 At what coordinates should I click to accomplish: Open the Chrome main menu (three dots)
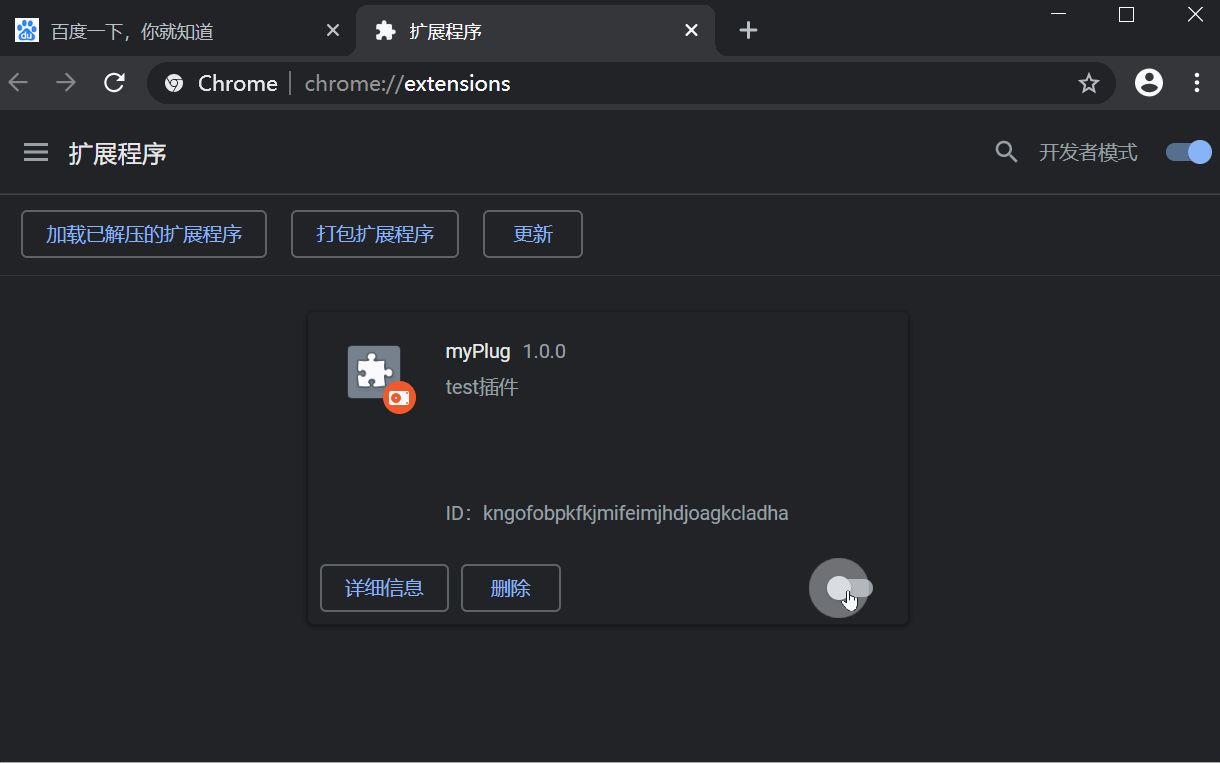[1197, 83]
